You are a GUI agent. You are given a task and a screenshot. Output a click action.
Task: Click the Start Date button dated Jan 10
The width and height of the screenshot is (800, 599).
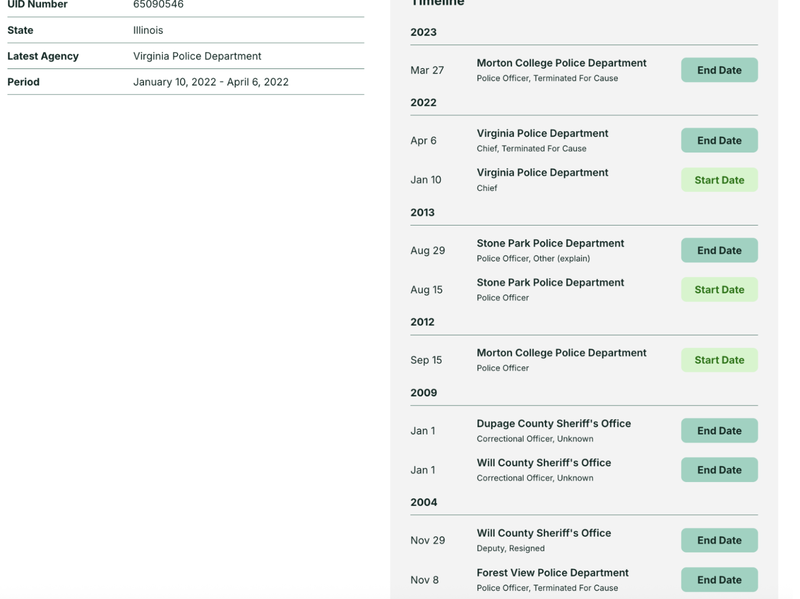718,180
